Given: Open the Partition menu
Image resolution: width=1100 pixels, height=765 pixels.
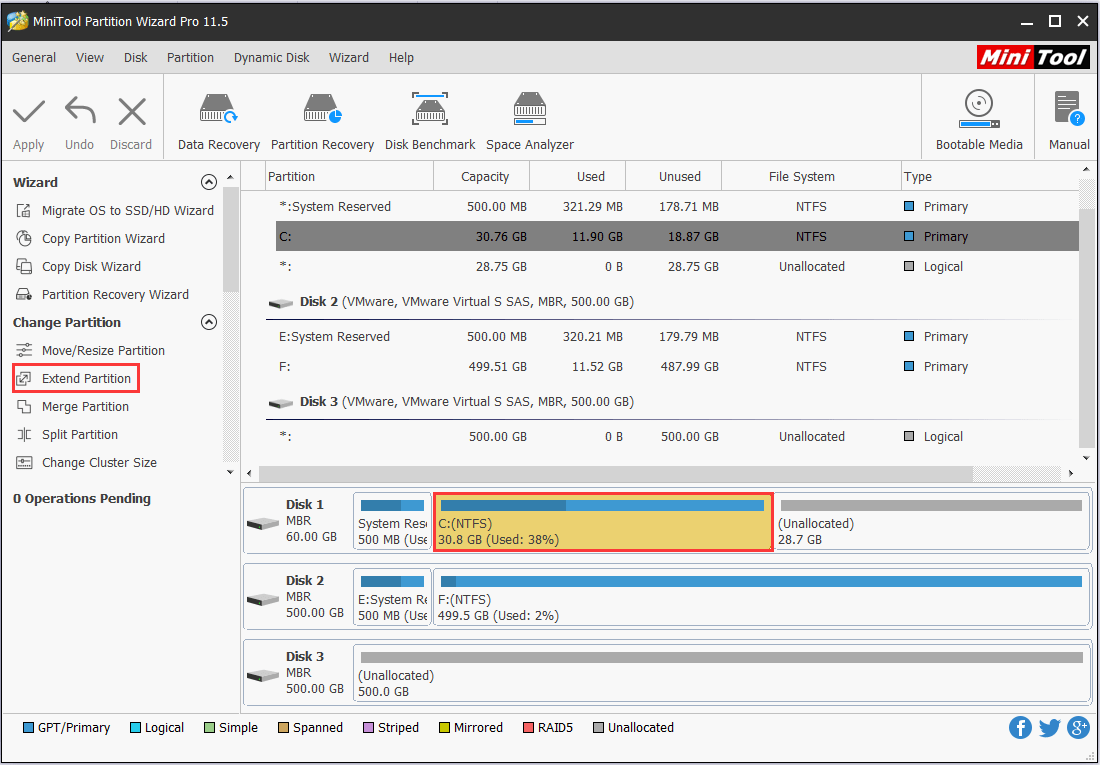Looking at the screenshot, I should tap(190, 57).
